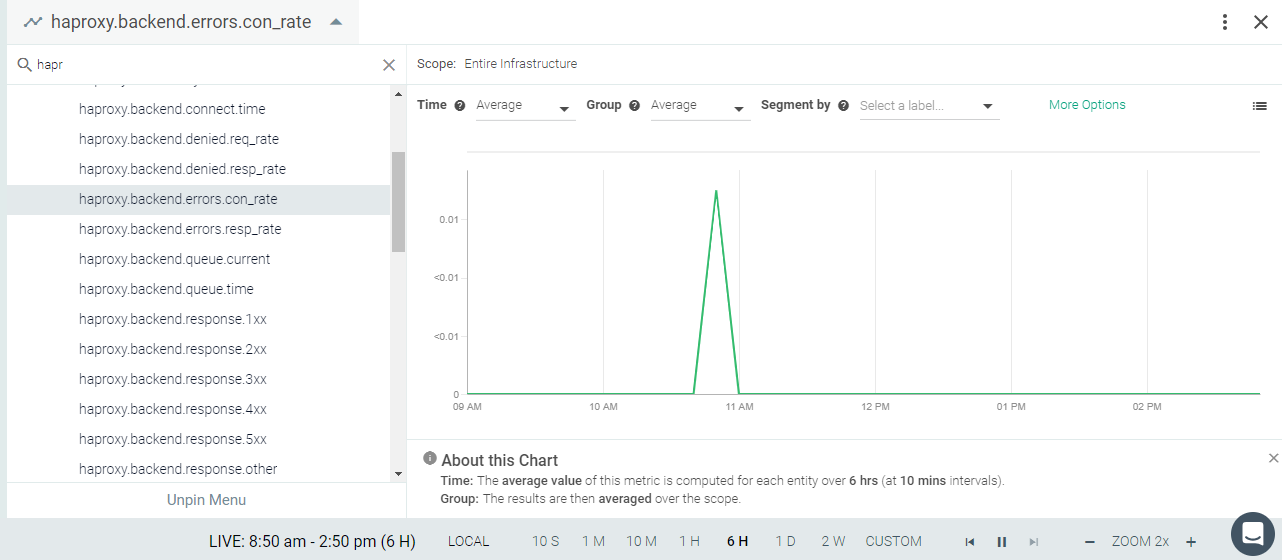This screenshot has height=560, width=1282.
Task: Select haproxy.backend.denied.req_rate metric
Action: pyautogui.click(x=198, y=139)
